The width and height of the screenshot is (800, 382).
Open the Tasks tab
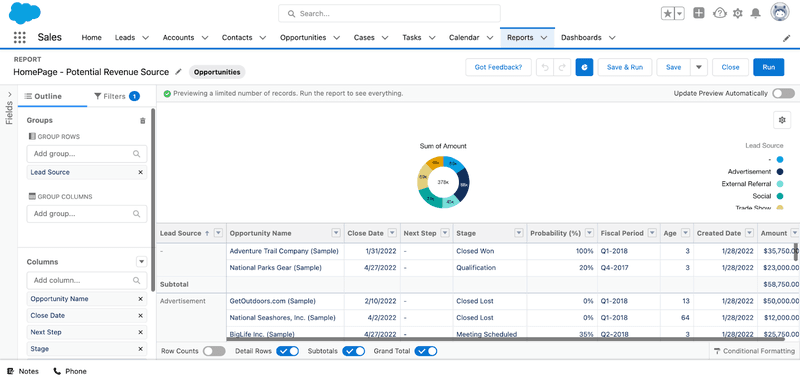(x=412, y=38)
